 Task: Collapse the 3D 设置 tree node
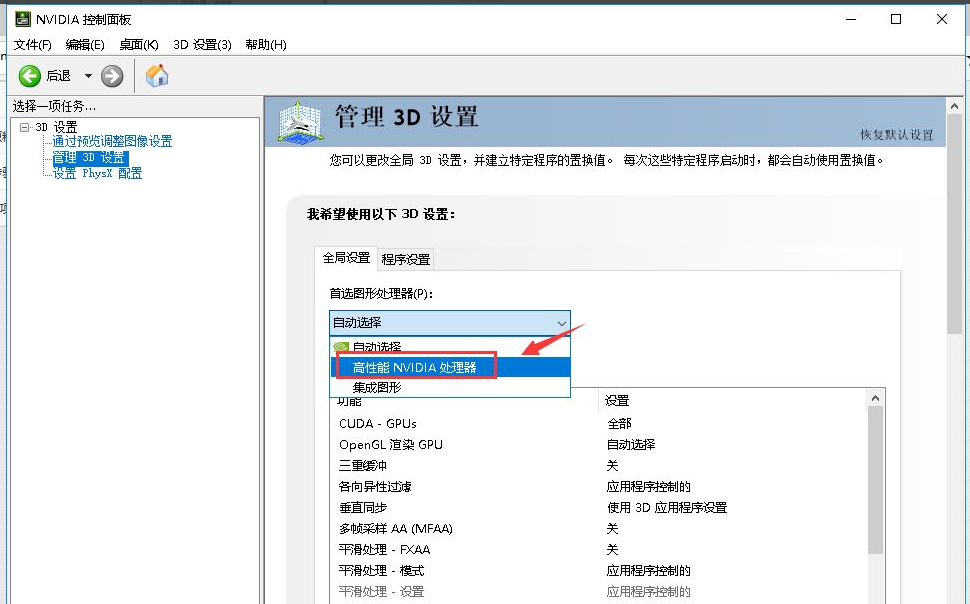(25, 127)
